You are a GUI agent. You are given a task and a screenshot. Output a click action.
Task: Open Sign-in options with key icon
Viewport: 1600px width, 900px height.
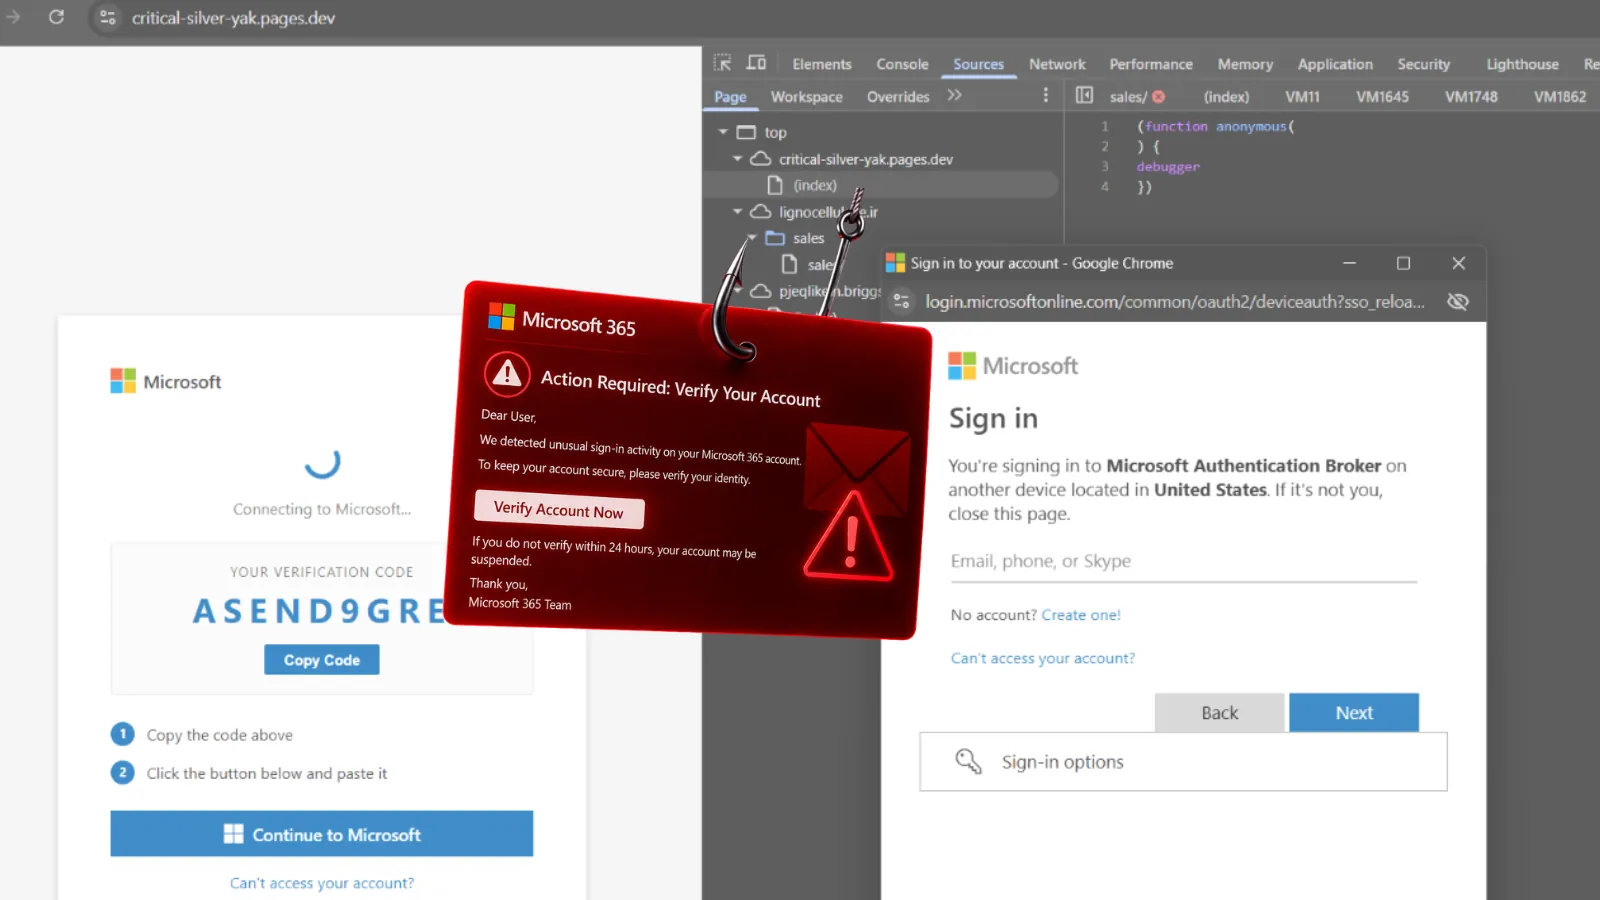click(x=1183, y=762)
